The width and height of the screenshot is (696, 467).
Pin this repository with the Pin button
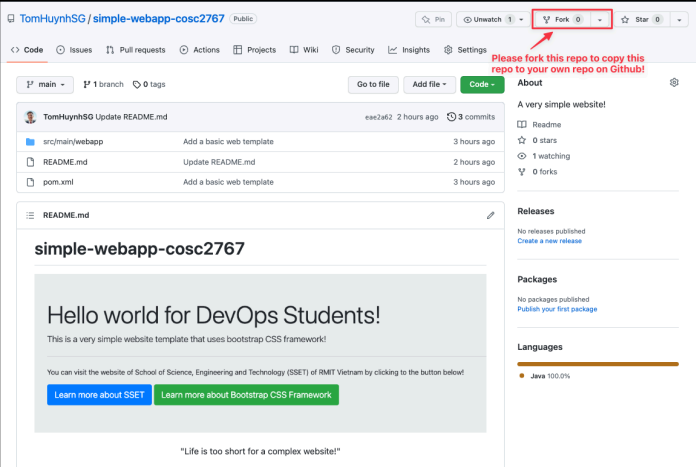point(433,20)
